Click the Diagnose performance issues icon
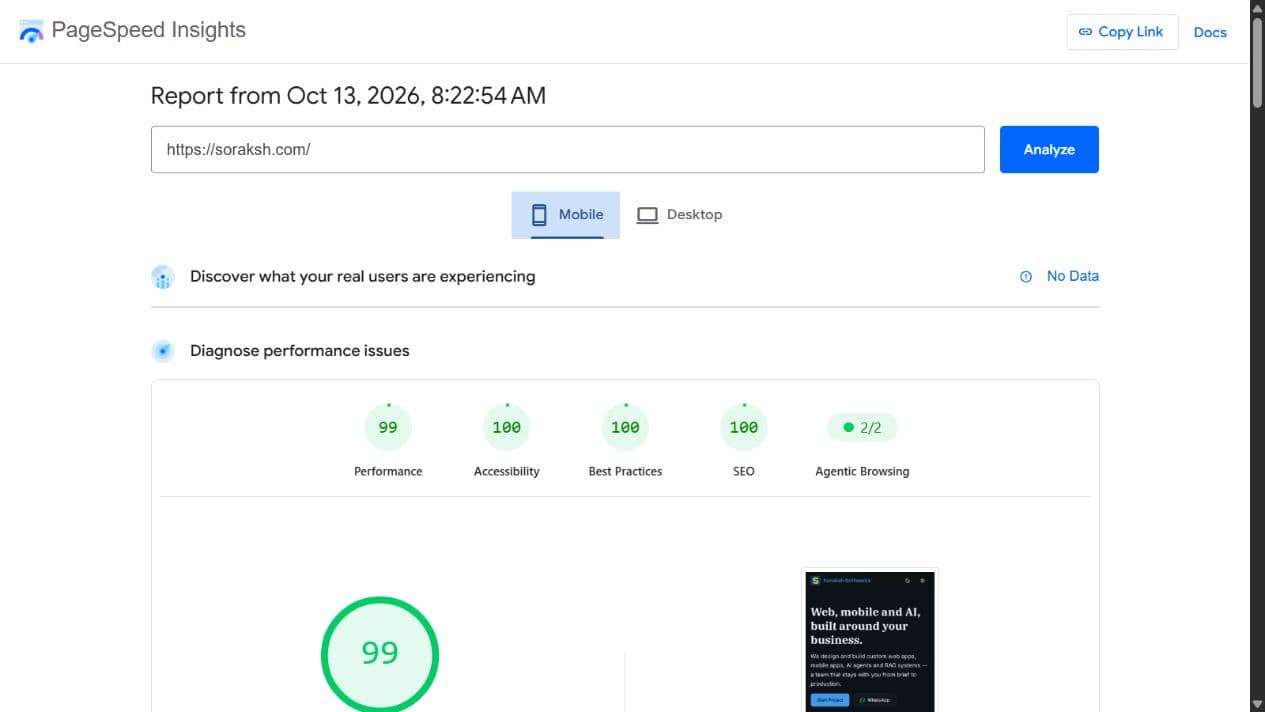The height and width of the screenshot is (712, 1265). click(x=163, y=351)
